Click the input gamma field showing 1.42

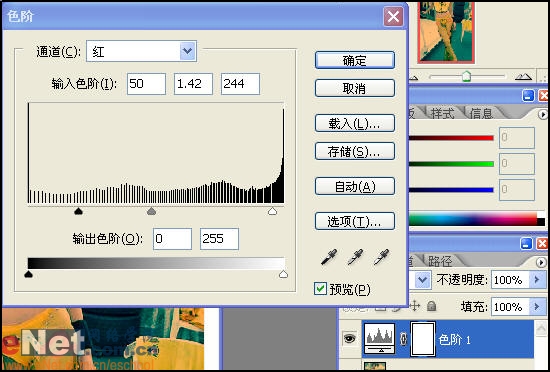click(x=193, y=84)
